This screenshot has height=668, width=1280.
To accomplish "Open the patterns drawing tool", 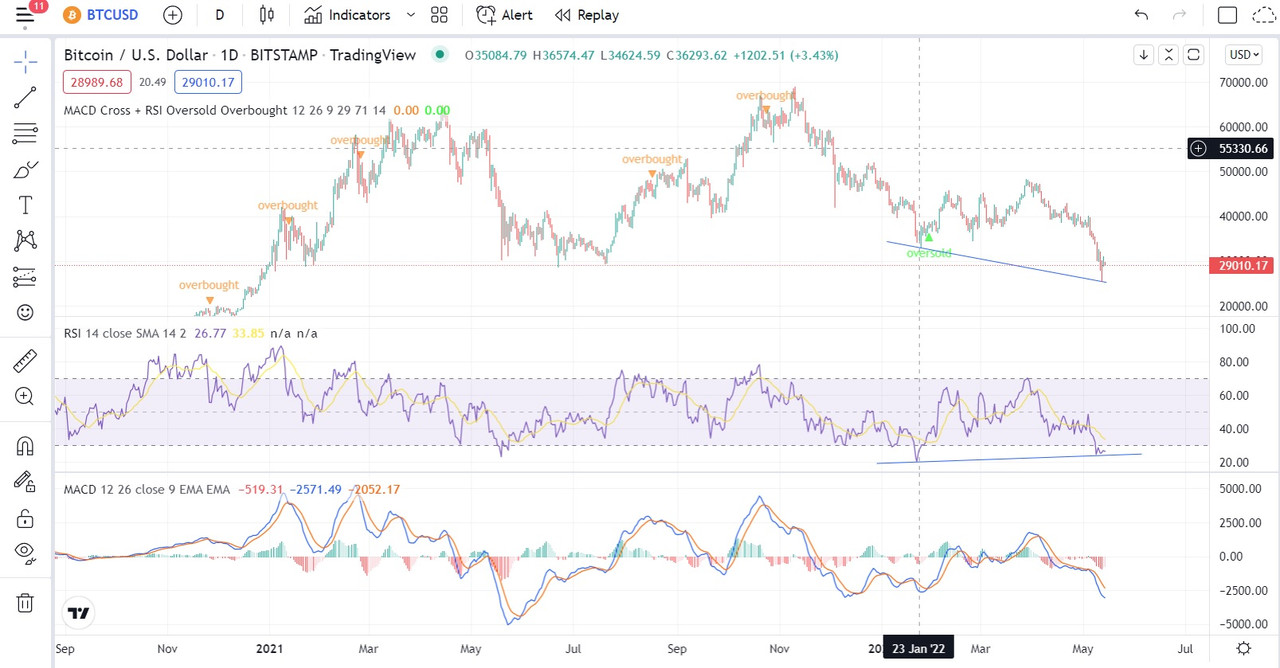I will (x=25, y=240).
